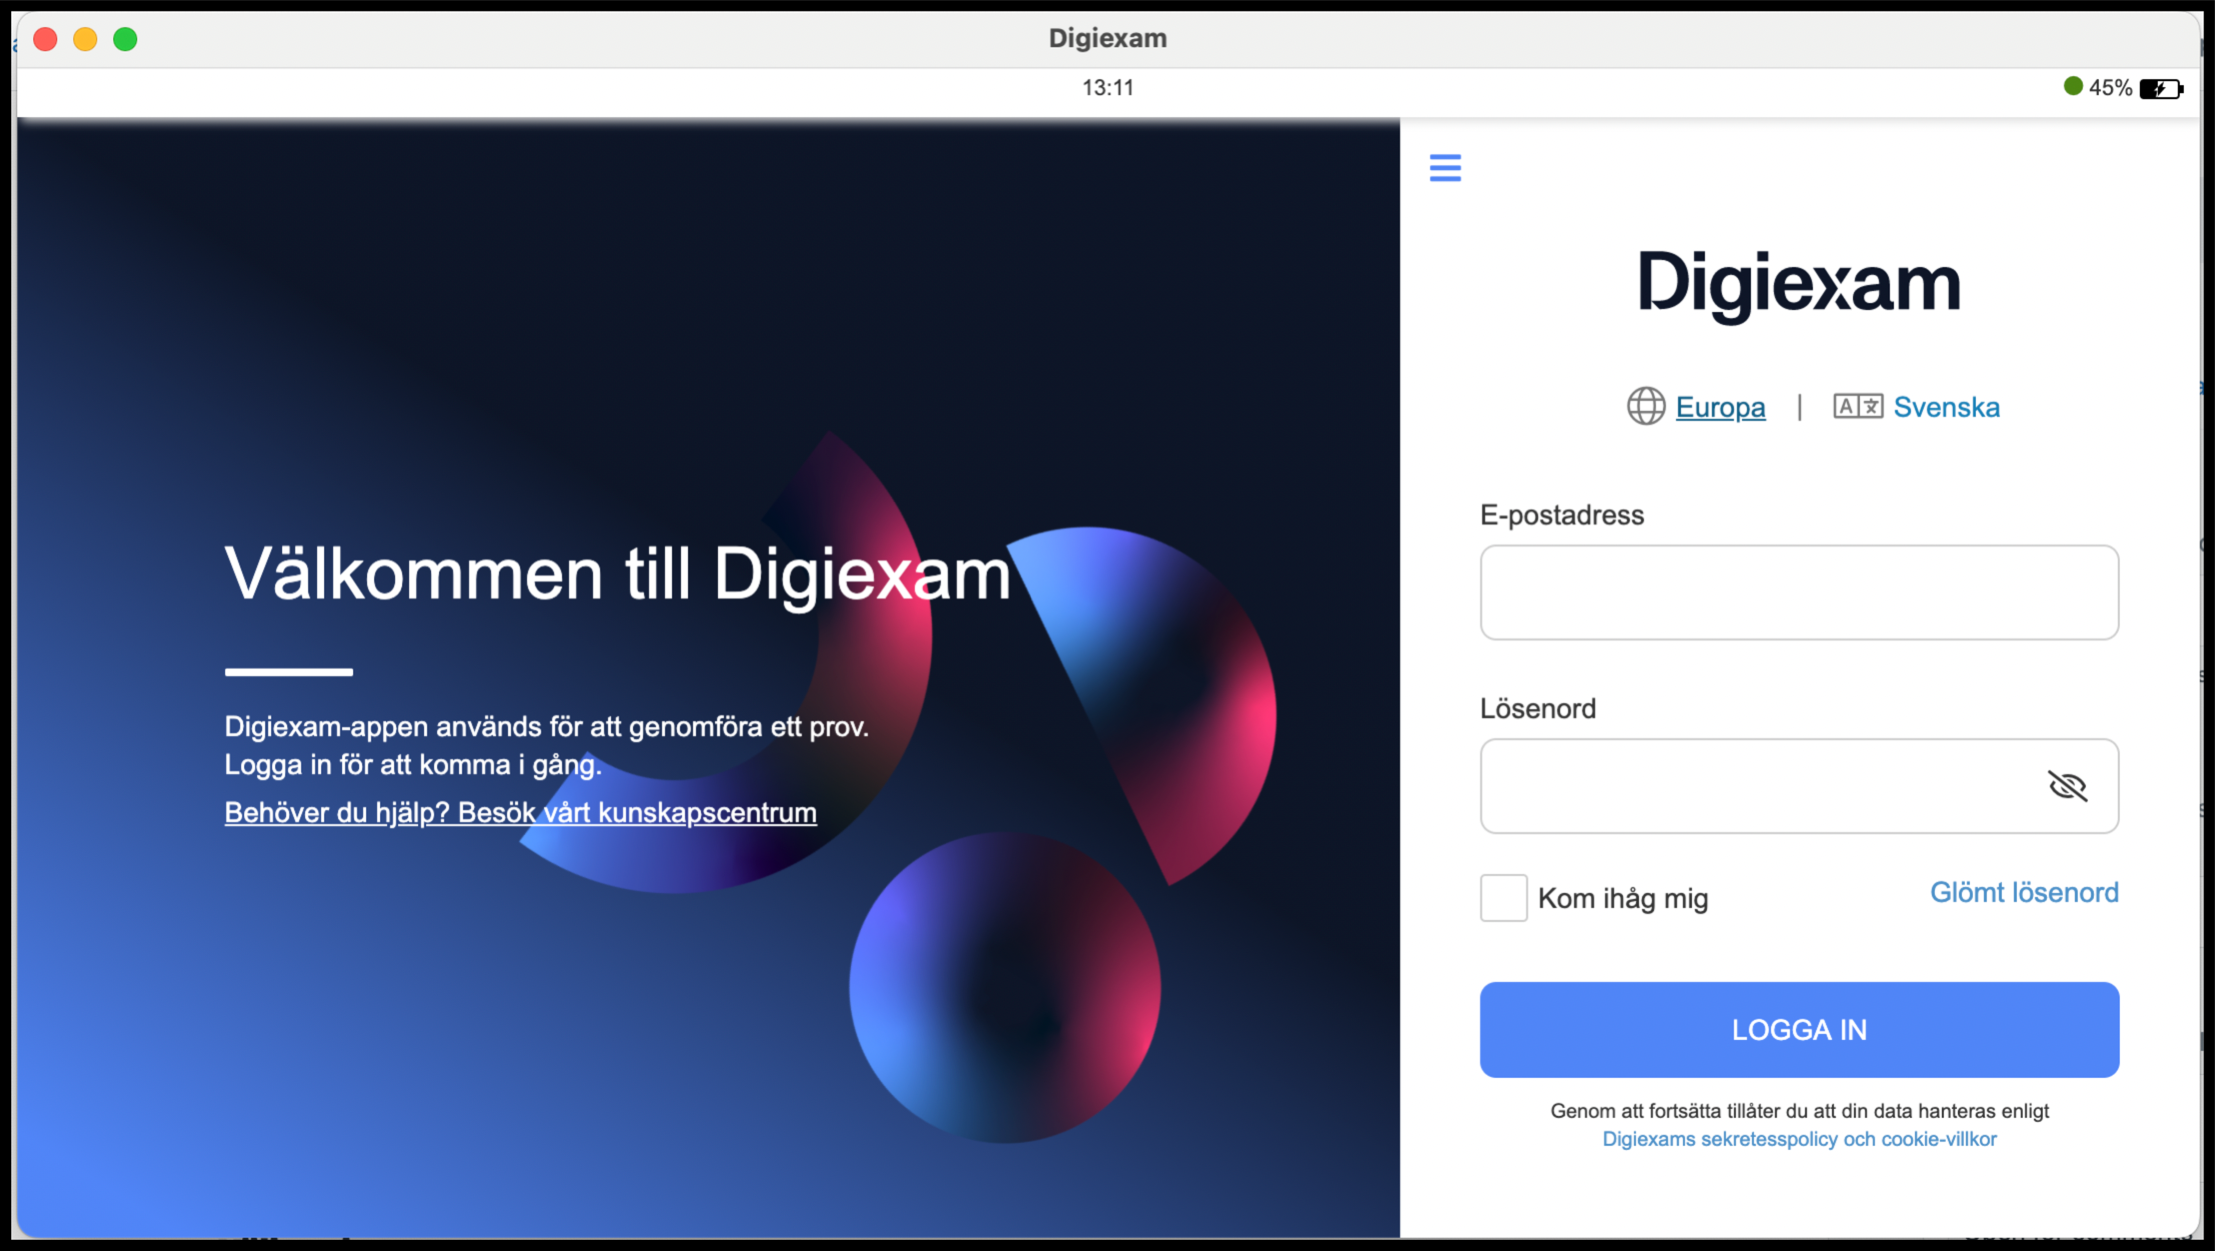This screenshot has width=2215, height=1251.
Task: Open Digiexams sekretesspolicy och cookie-villkor link
Action: pos(1799,1139)
